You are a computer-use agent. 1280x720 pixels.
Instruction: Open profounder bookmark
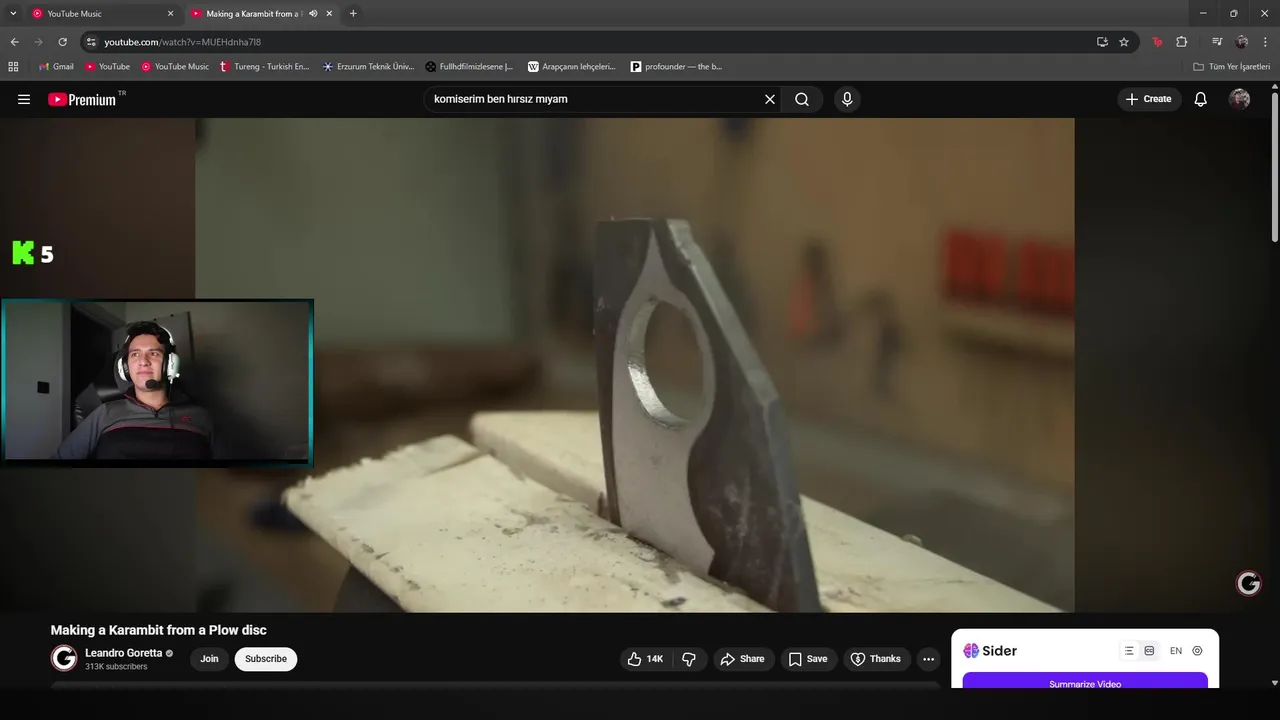pos(677,67)
